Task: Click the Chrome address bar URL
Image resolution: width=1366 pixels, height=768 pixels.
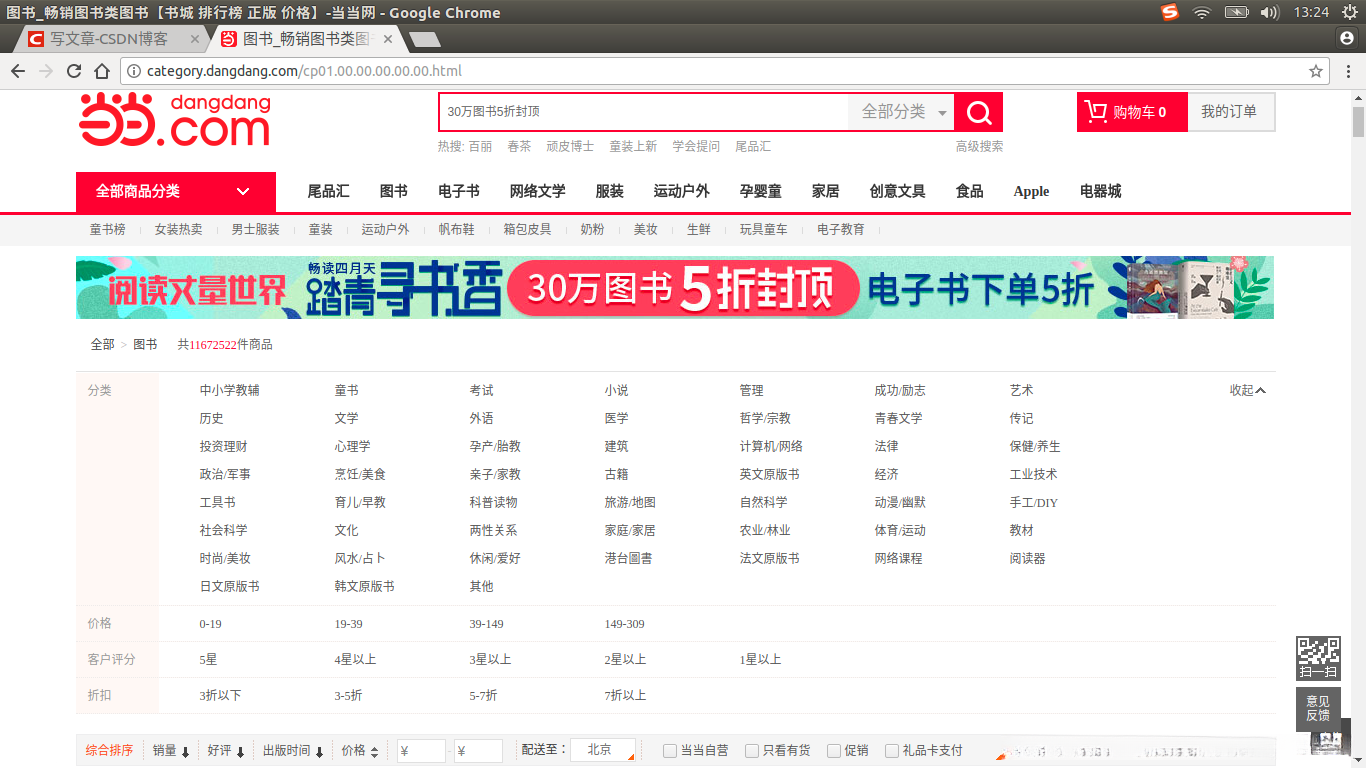Action: [x=304, y=71]
